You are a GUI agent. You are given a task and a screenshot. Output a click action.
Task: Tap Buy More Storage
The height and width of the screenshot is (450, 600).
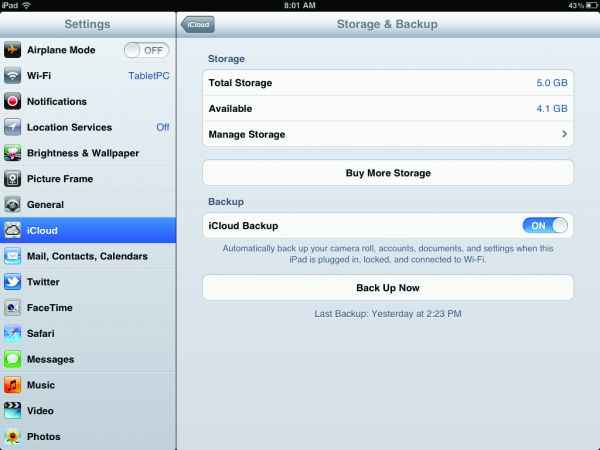pyautogui.click(x=388, y=173)
